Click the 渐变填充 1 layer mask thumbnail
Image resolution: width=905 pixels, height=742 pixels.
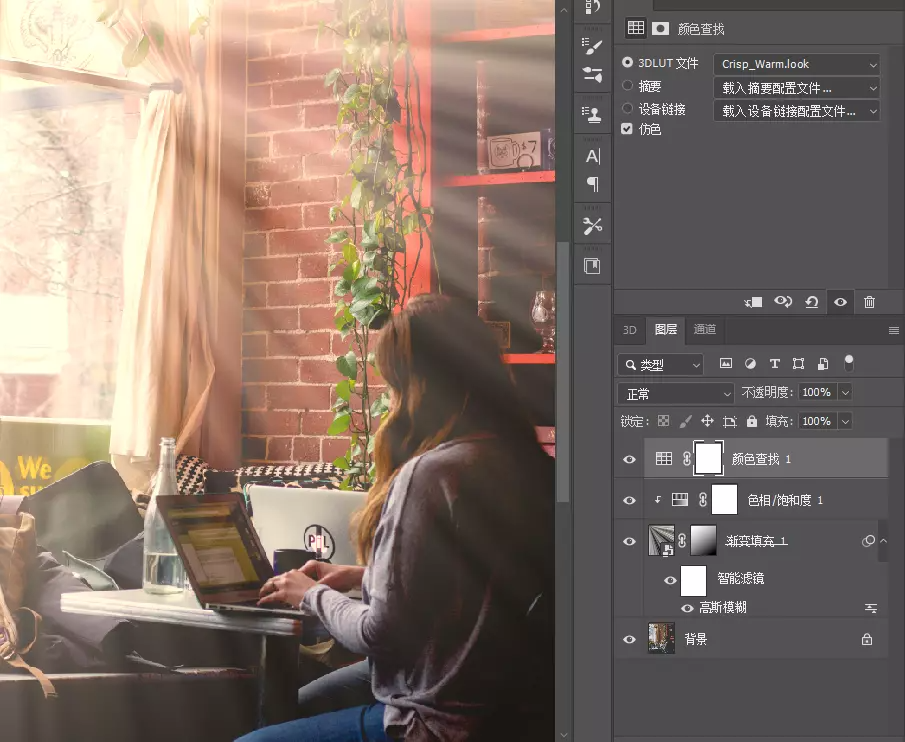point(703,541)
